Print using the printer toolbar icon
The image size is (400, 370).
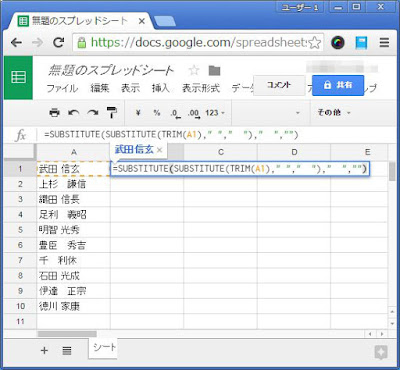coord(54,113)
